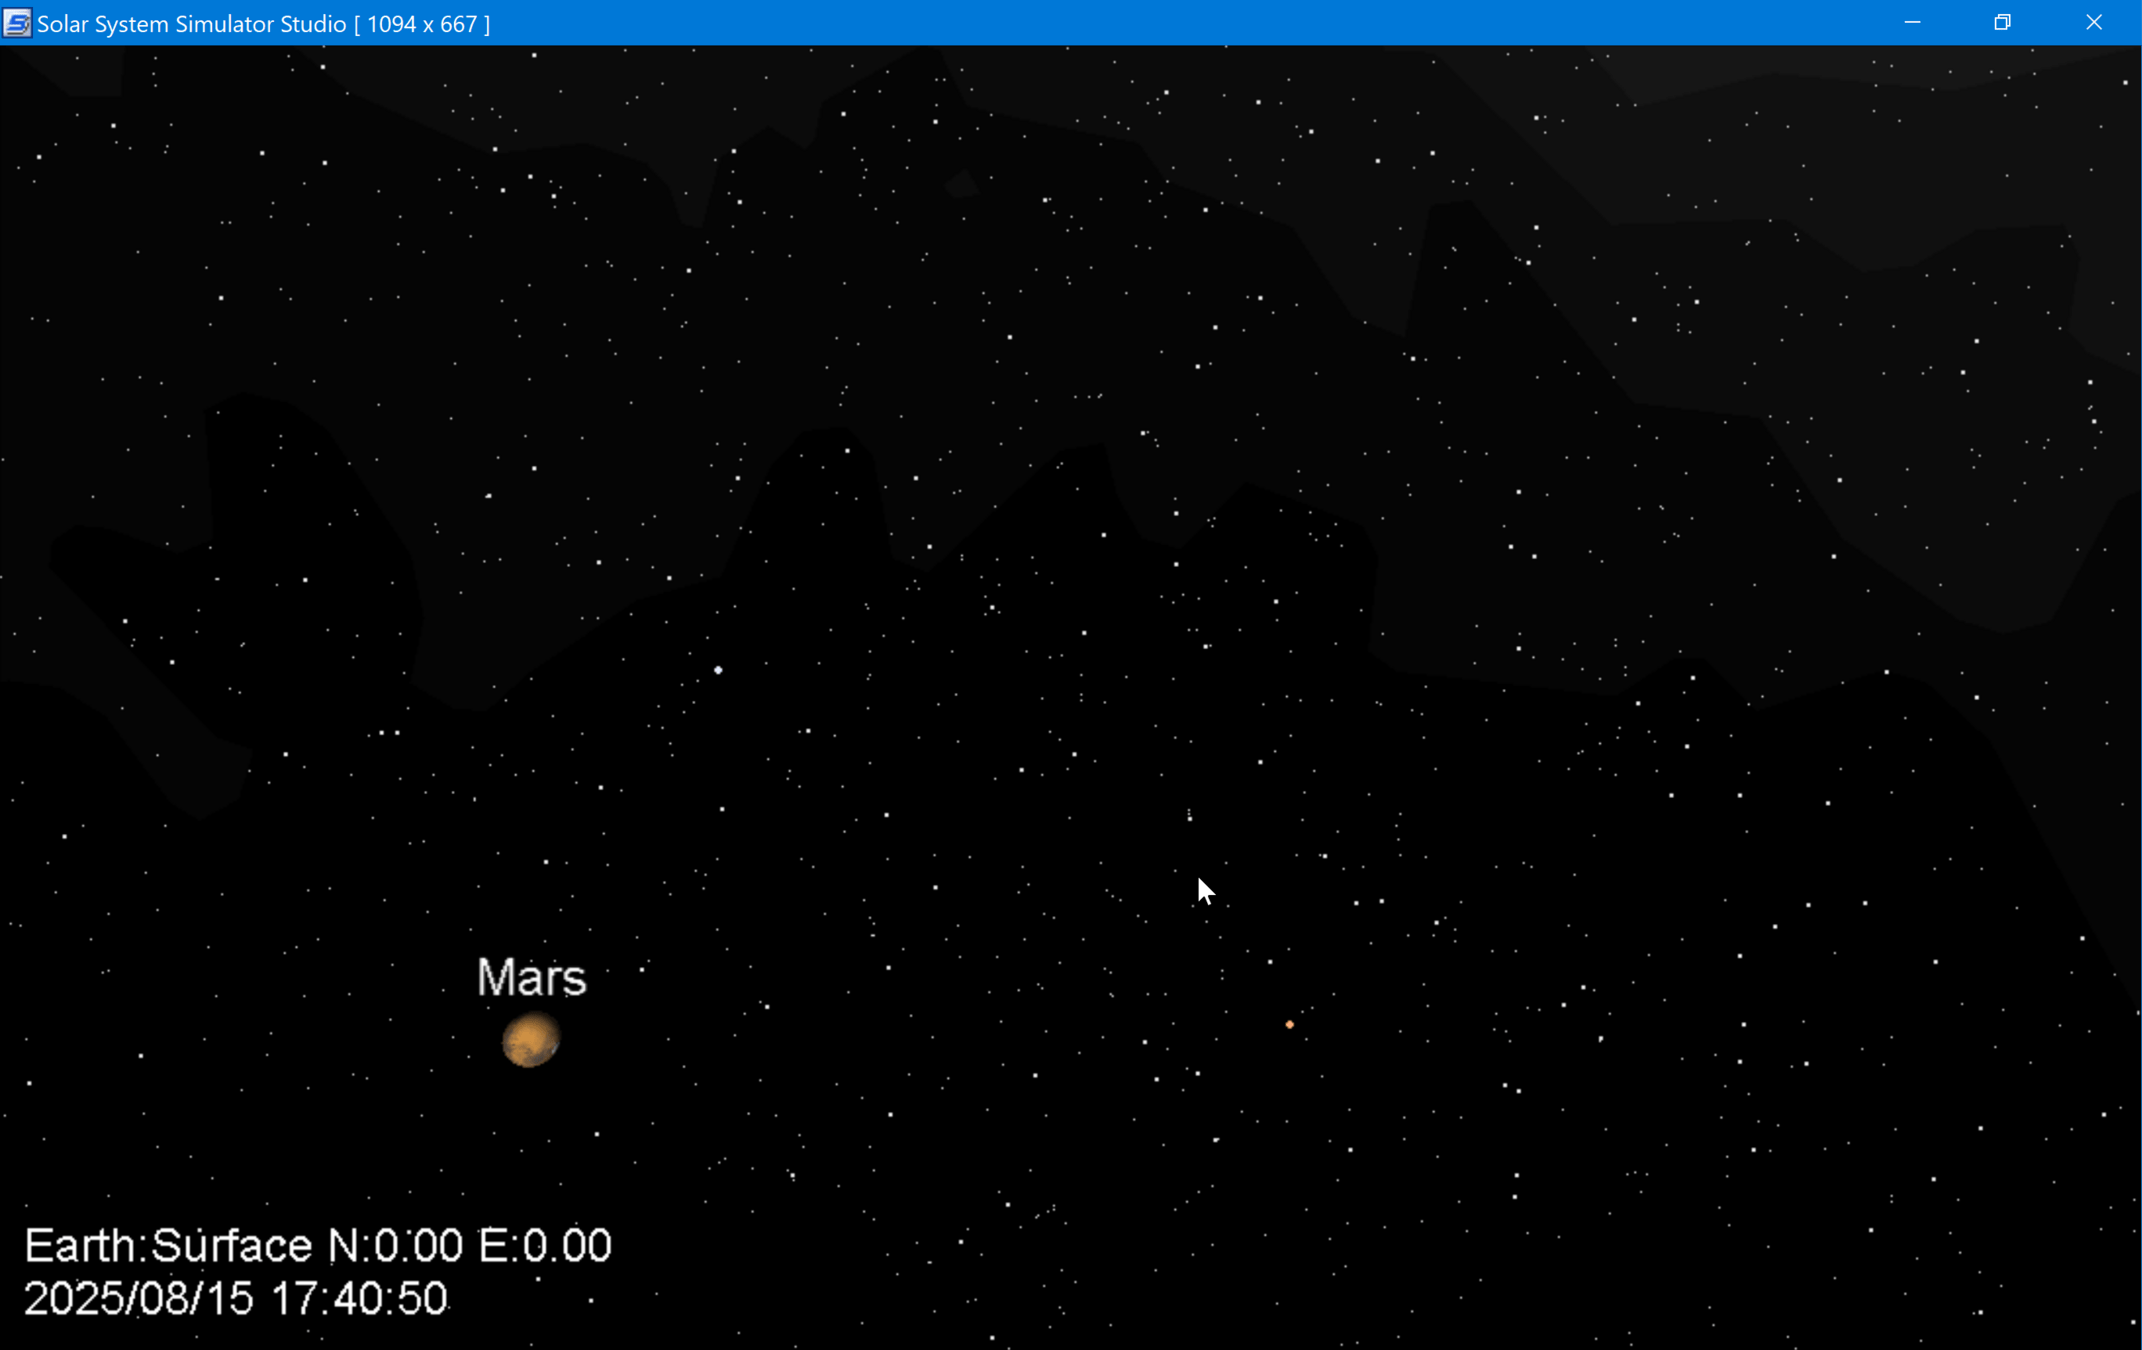Image resolution: width=2142 pixels, height=1350 pixels.
Task: Minimize the Solar System Simulator window
Action: click(x=1912, y=23)
